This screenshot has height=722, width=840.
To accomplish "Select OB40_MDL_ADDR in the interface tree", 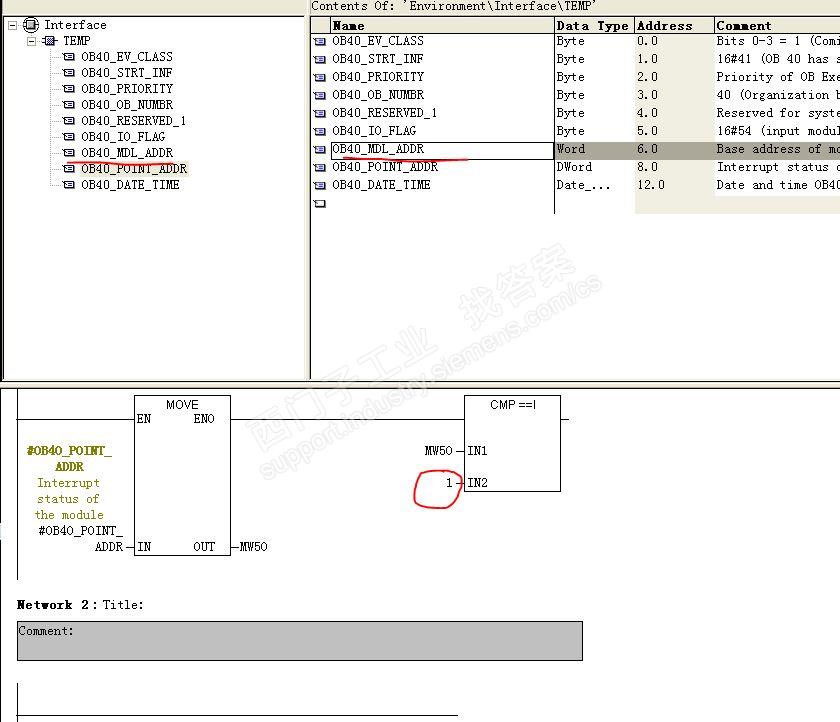I will pos(127,153).
